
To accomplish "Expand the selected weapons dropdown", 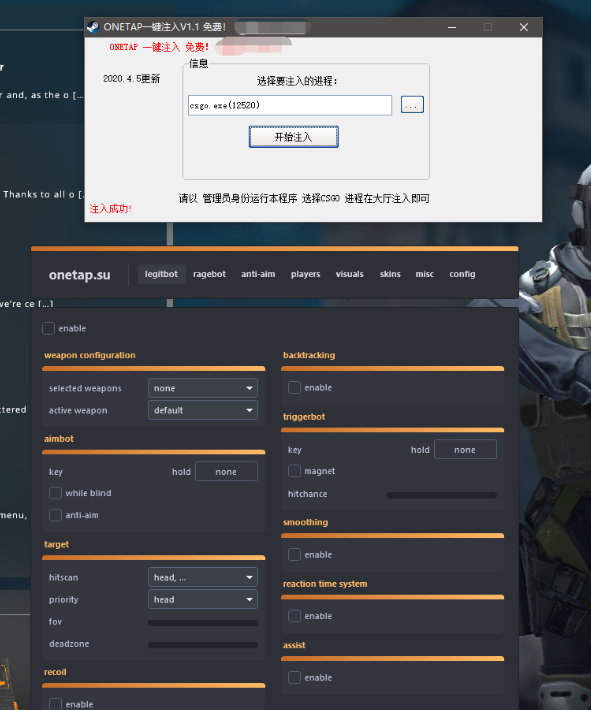I will (x=203, y=388).
